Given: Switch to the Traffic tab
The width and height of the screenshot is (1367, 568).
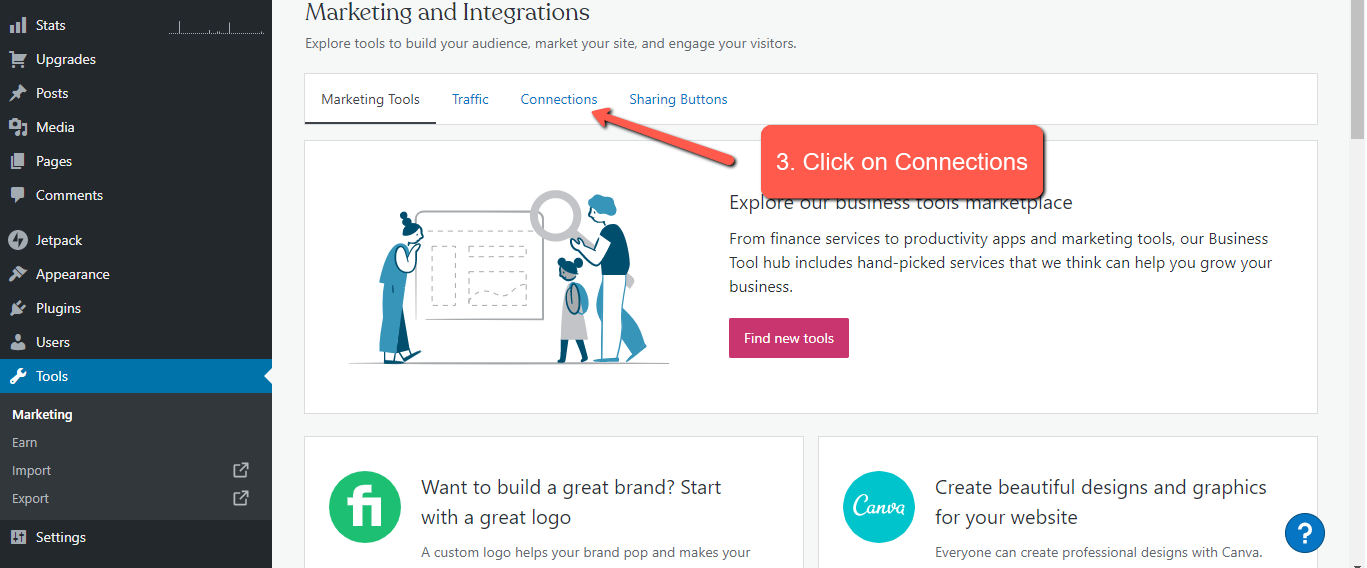Looking at the screenshot, I should tap(470, 99).
